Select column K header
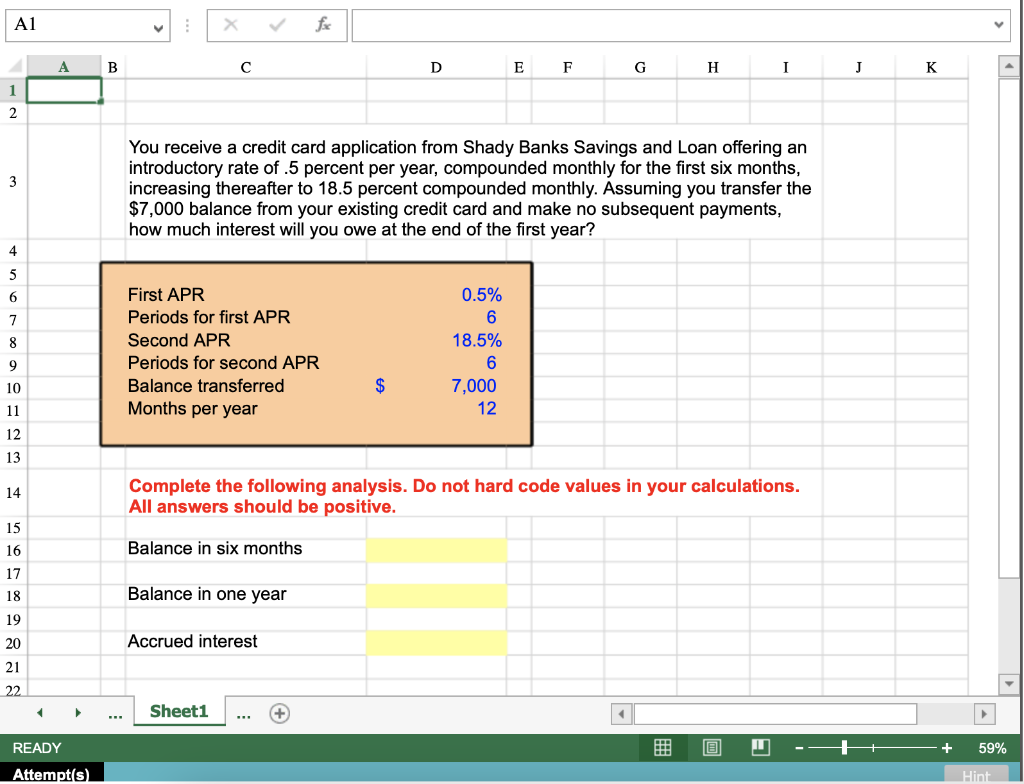Viewport: 1024px width, 784px height. [931, 67]
